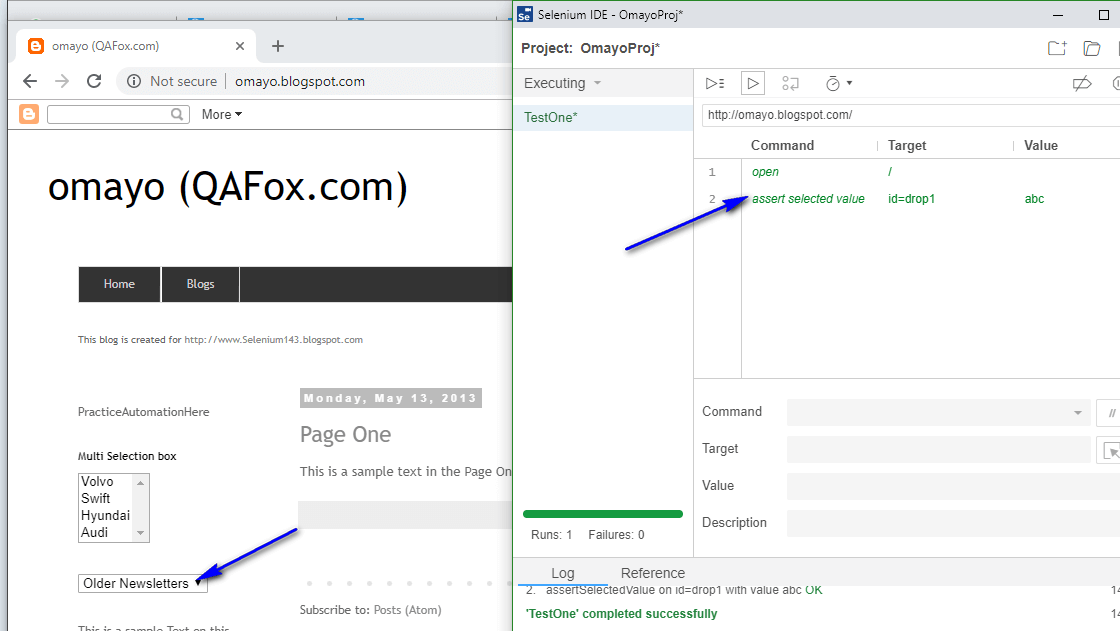The image size is (1120, 631).
Task: Click the id=drop1 target cell
Action: click(911, 199)
